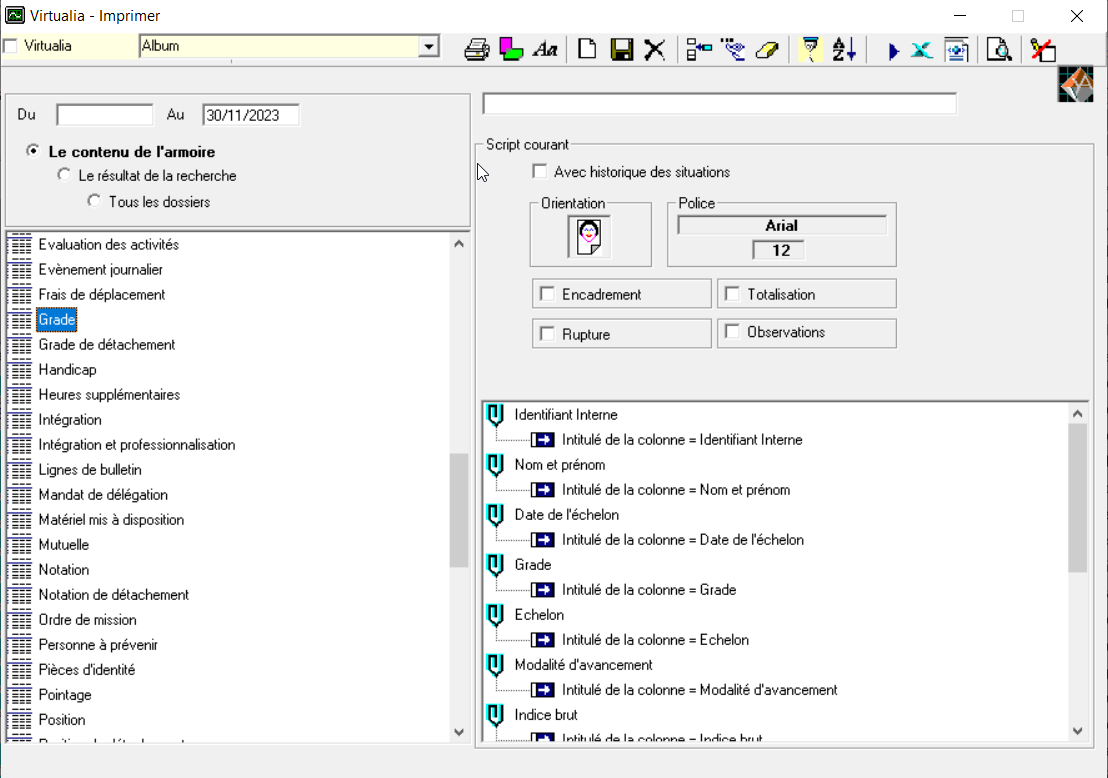
Task: Click the font 'Aa' toolbar icon
Action: 545,49
